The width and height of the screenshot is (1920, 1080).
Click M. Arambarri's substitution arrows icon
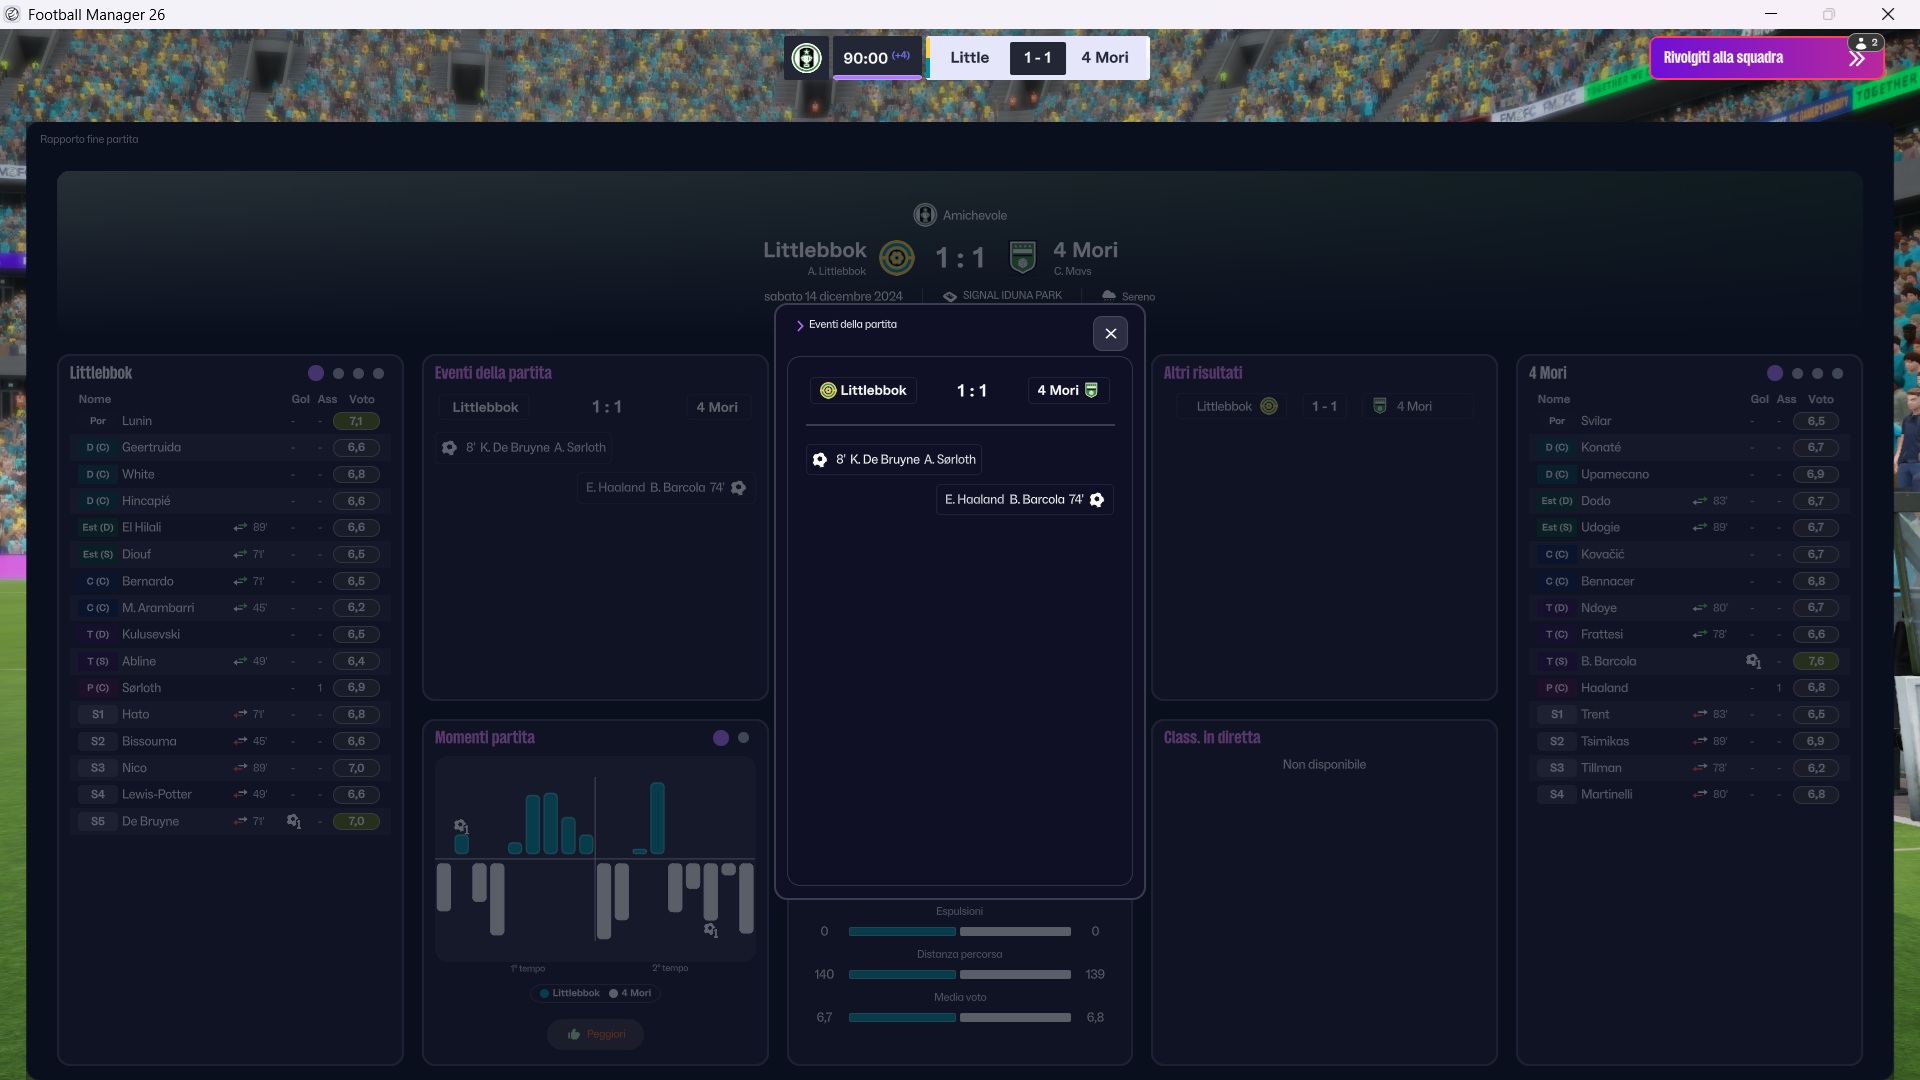[240, 608]
